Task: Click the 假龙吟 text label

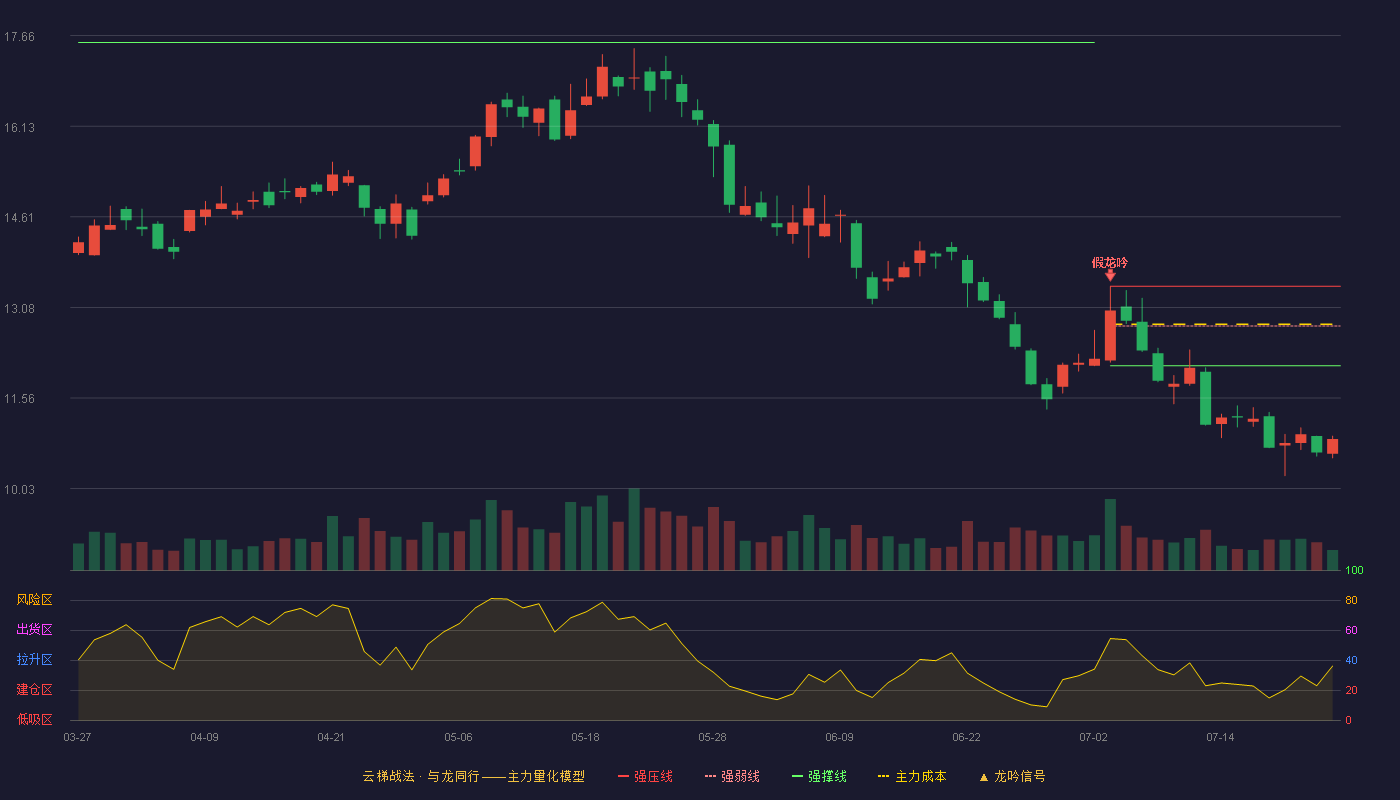Action: coord(1110,262)
